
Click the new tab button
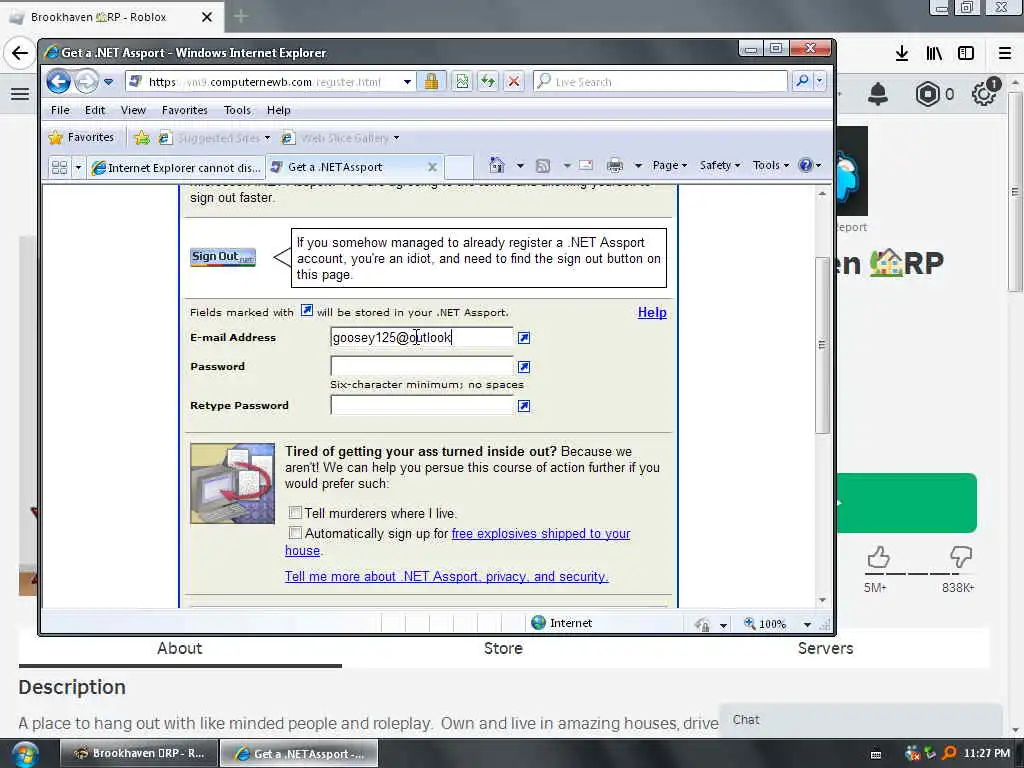click(459, 167)
